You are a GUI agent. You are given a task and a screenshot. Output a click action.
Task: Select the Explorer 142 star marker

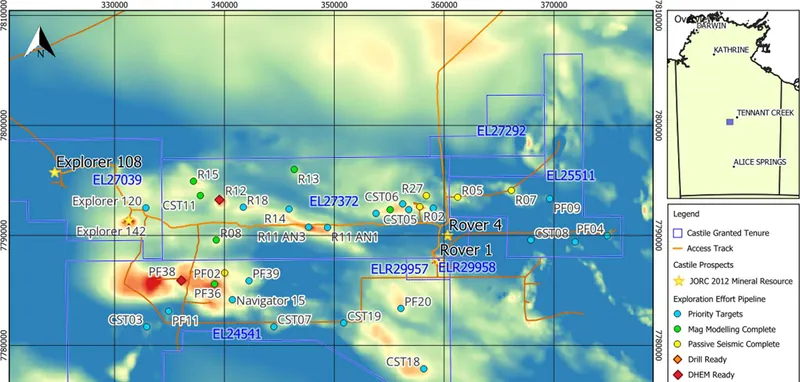[128, 221]
